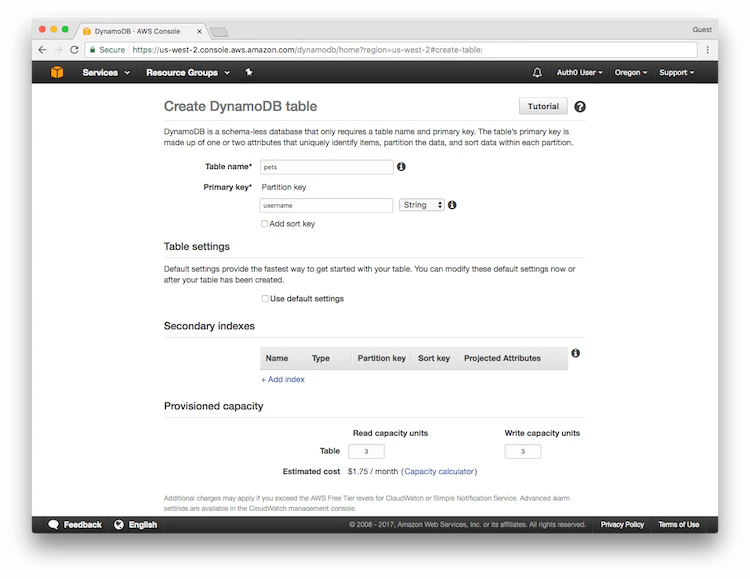This screenshot has width=750, height=579.
Task: Click the Tutorial button
Action: click(543, 106)
